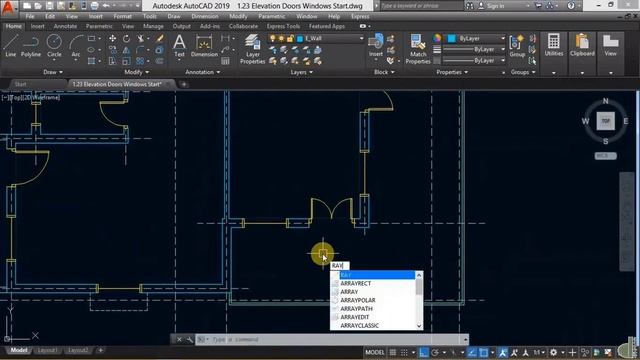Open the Tools menu

point(149,16)
